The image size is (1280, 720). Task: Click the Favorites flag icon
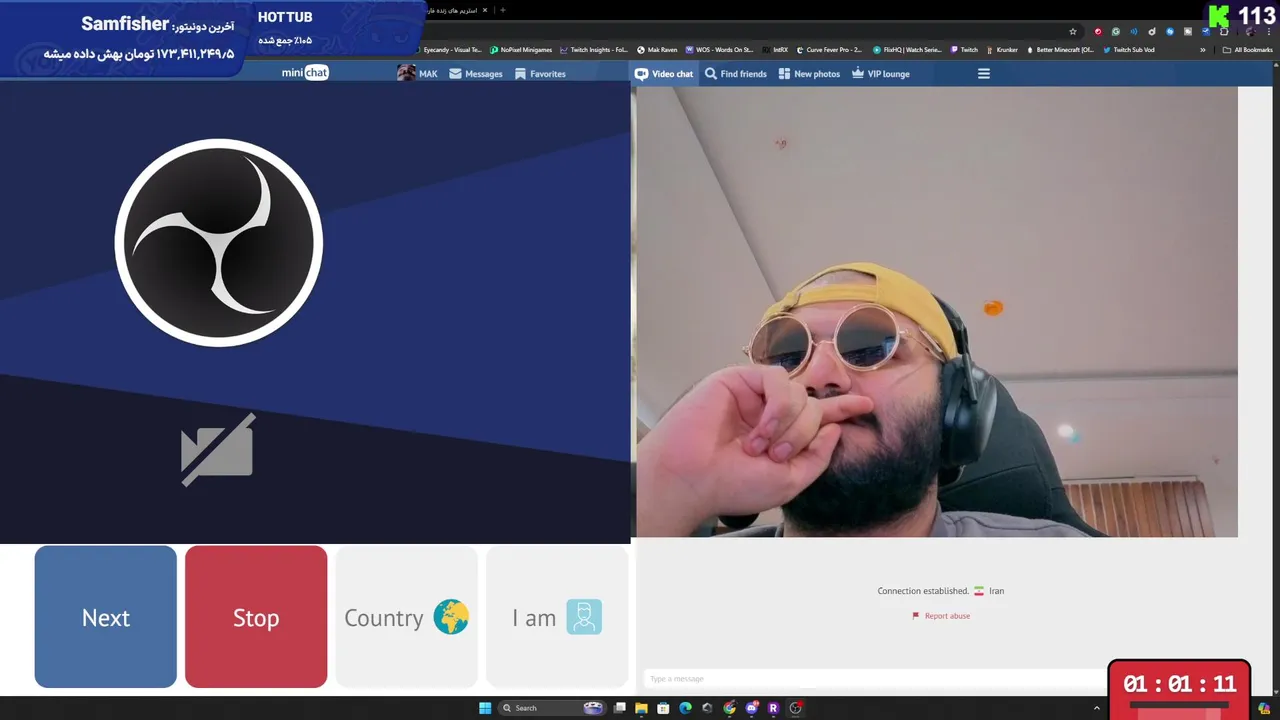point(520,73)
